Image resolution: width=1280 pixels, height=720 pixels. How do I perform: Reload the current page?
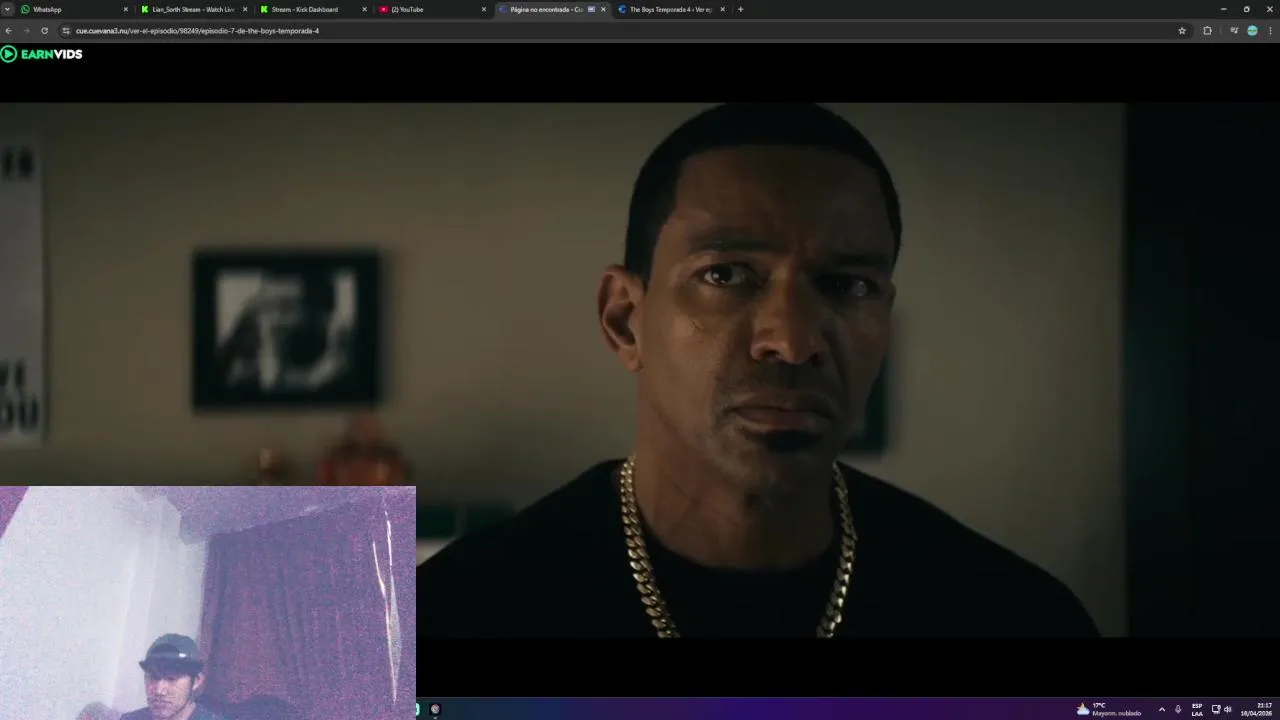click(44, 31)
